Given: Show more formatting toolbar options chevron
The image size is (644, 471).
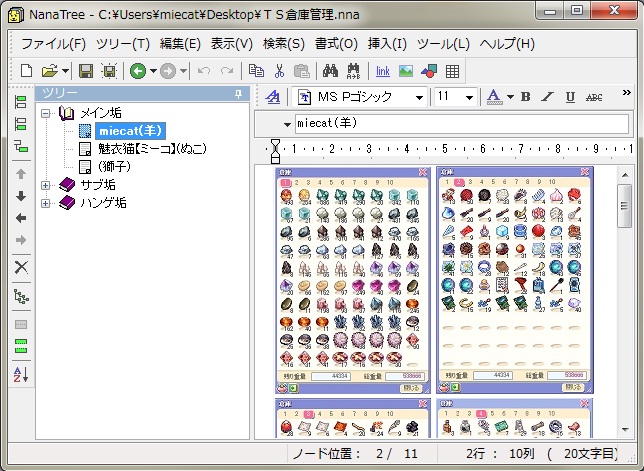Looking at the screenshot, I should [x=626, y=92].
